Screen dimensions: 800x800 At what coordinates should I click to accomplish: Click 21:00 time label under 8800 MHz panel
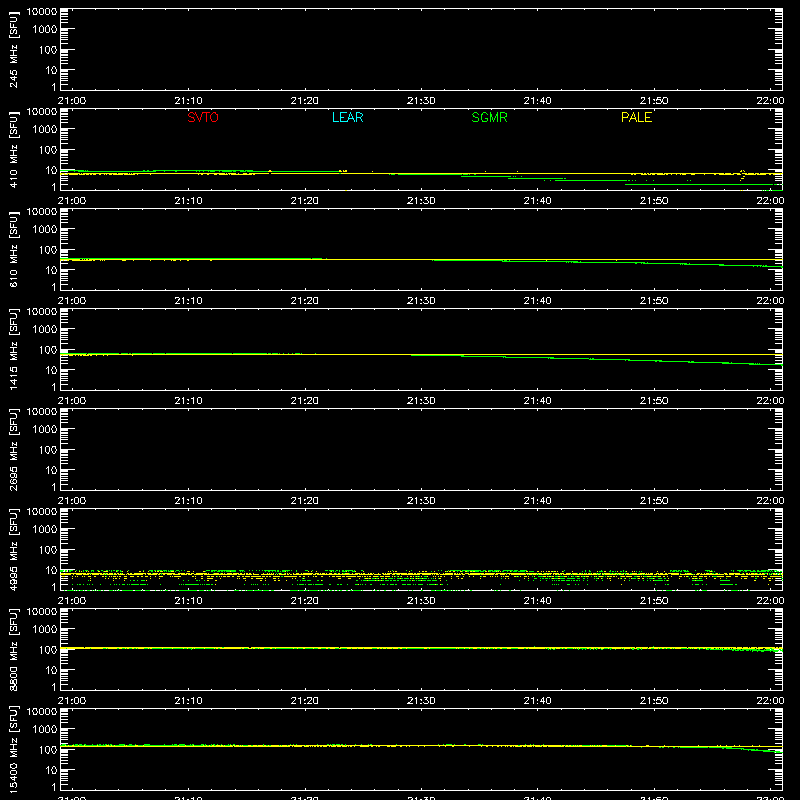pyautogui.click(x=72, y=701)
